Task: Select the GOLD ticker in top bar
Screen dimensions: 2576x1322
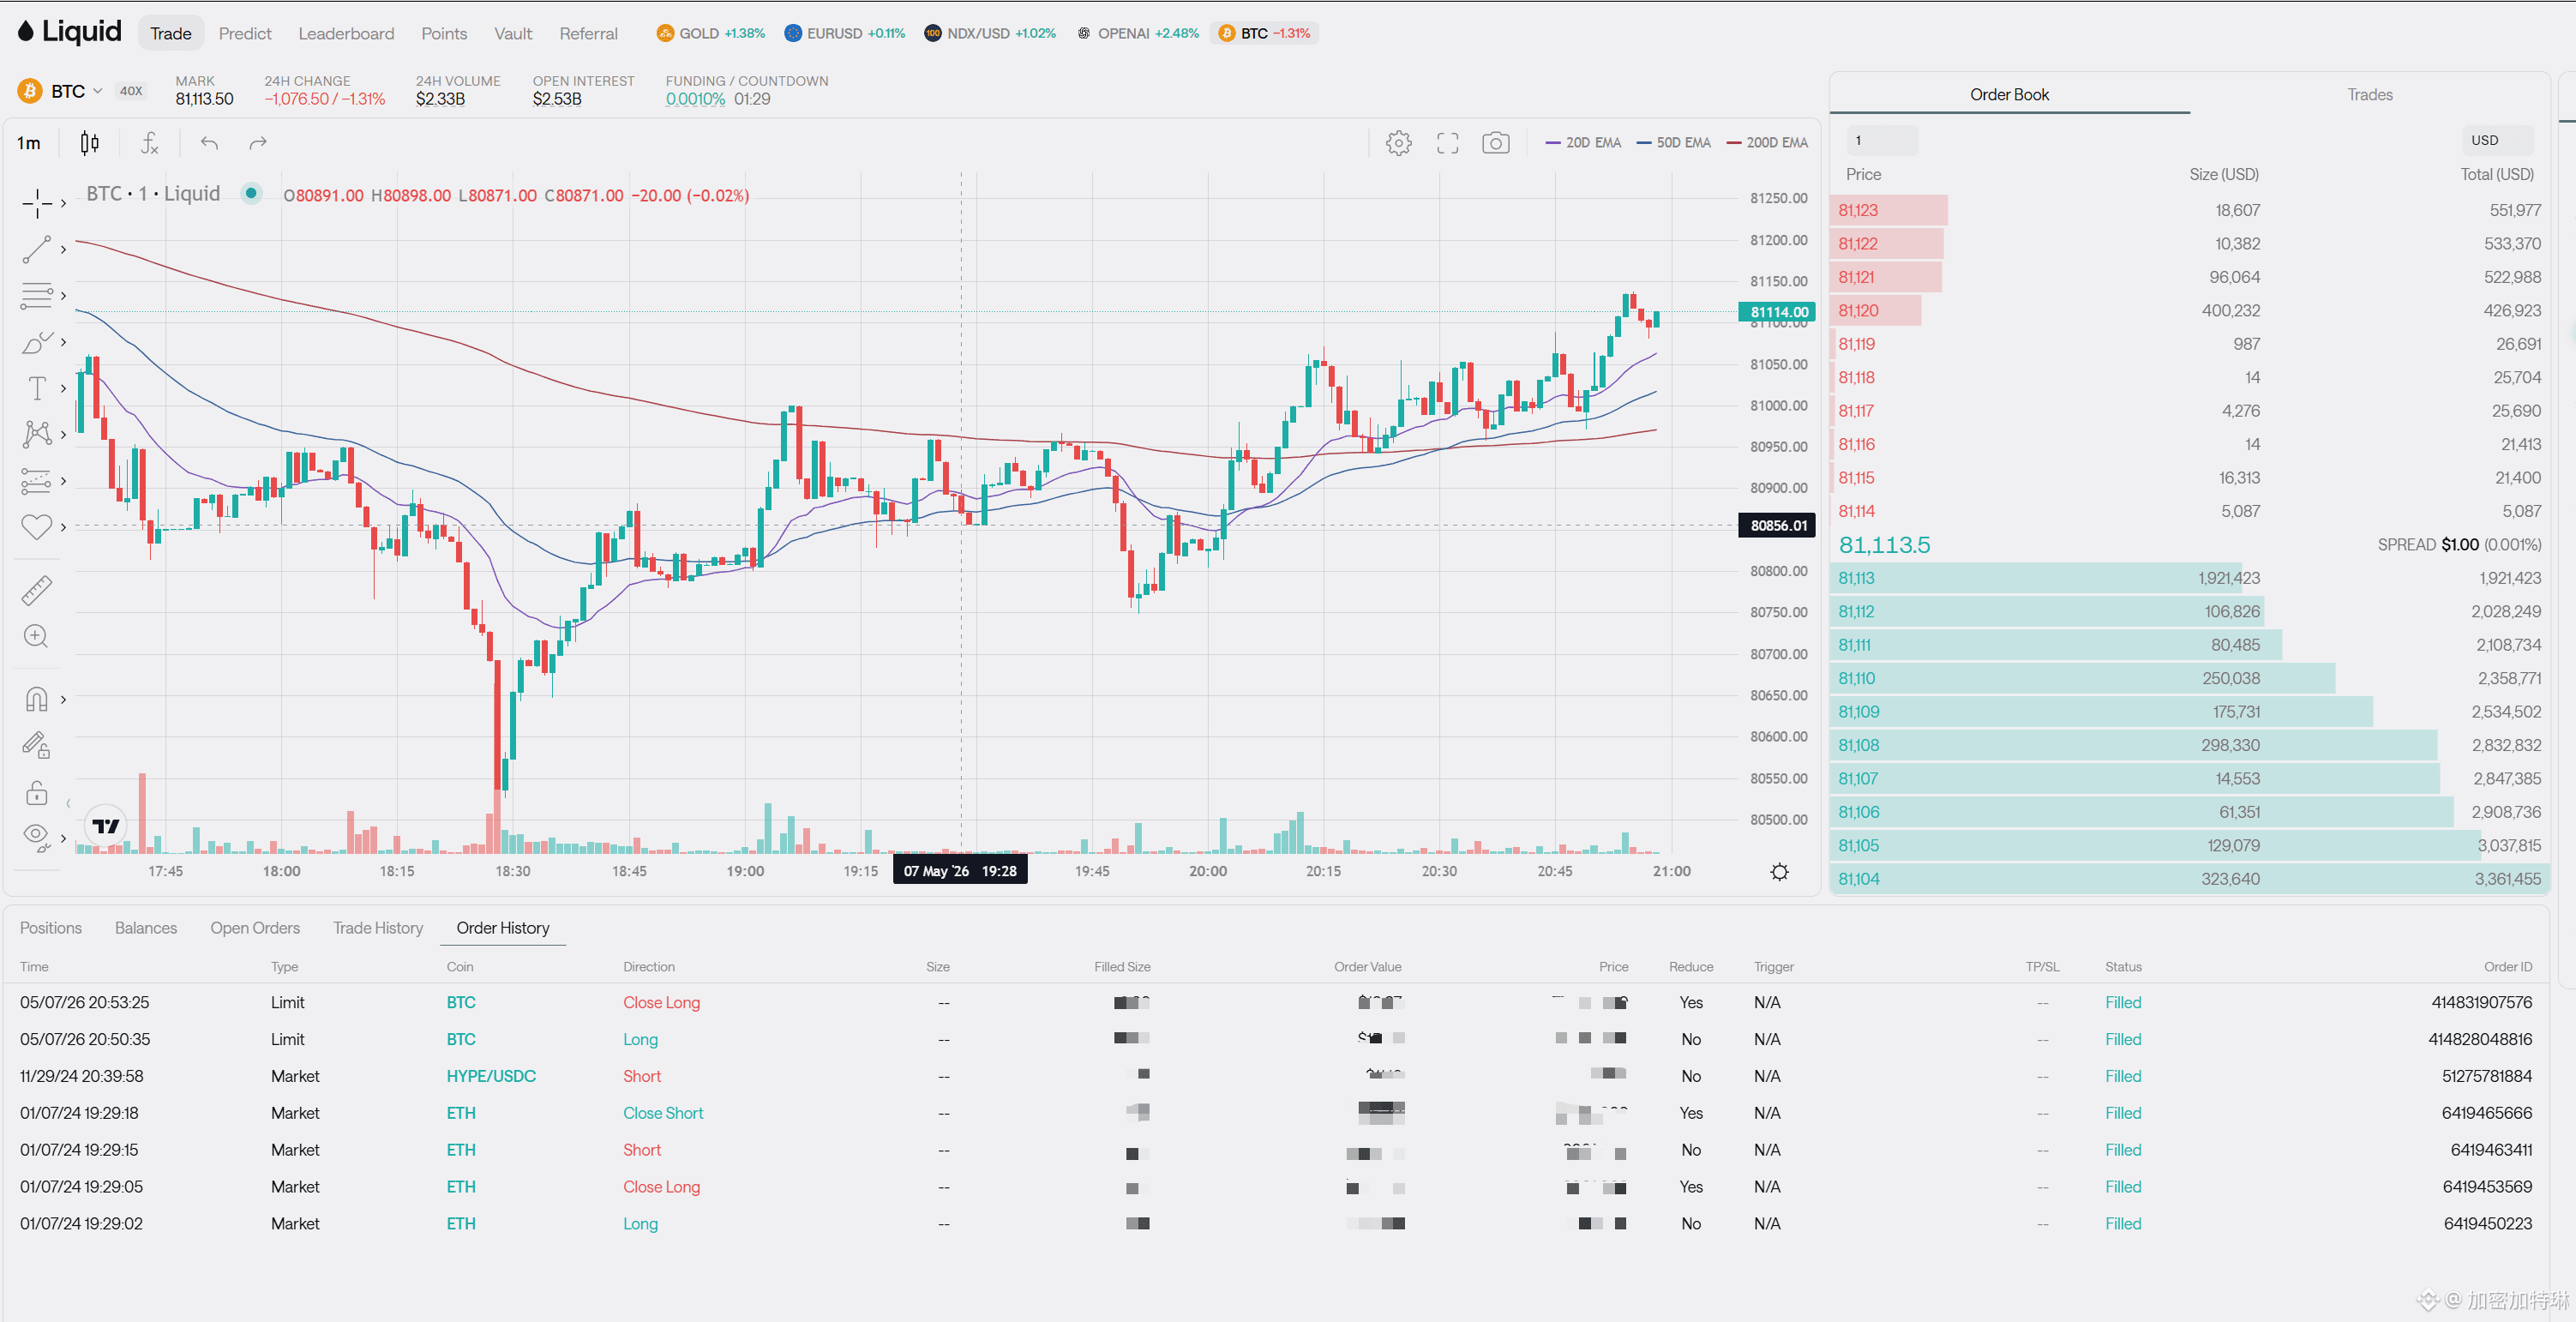Action: 711,33
